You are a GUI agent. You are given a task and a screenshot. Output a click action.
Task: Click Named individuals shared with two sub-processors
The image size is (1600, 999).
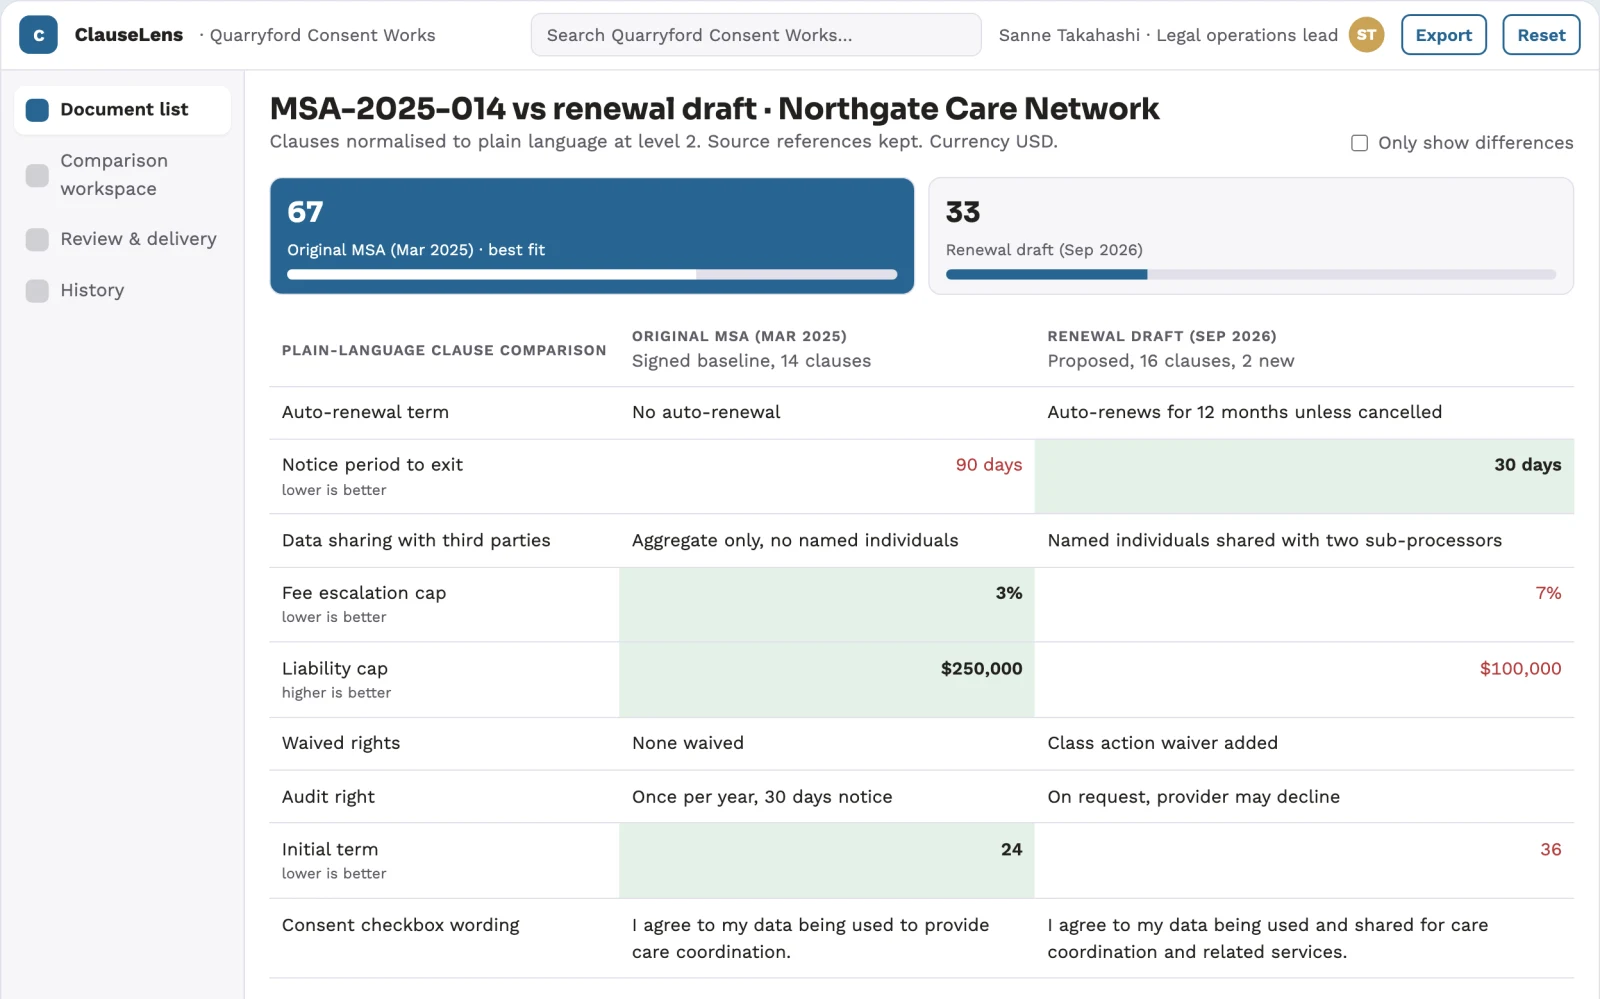pyautogui.click(x=1274, y=541)
